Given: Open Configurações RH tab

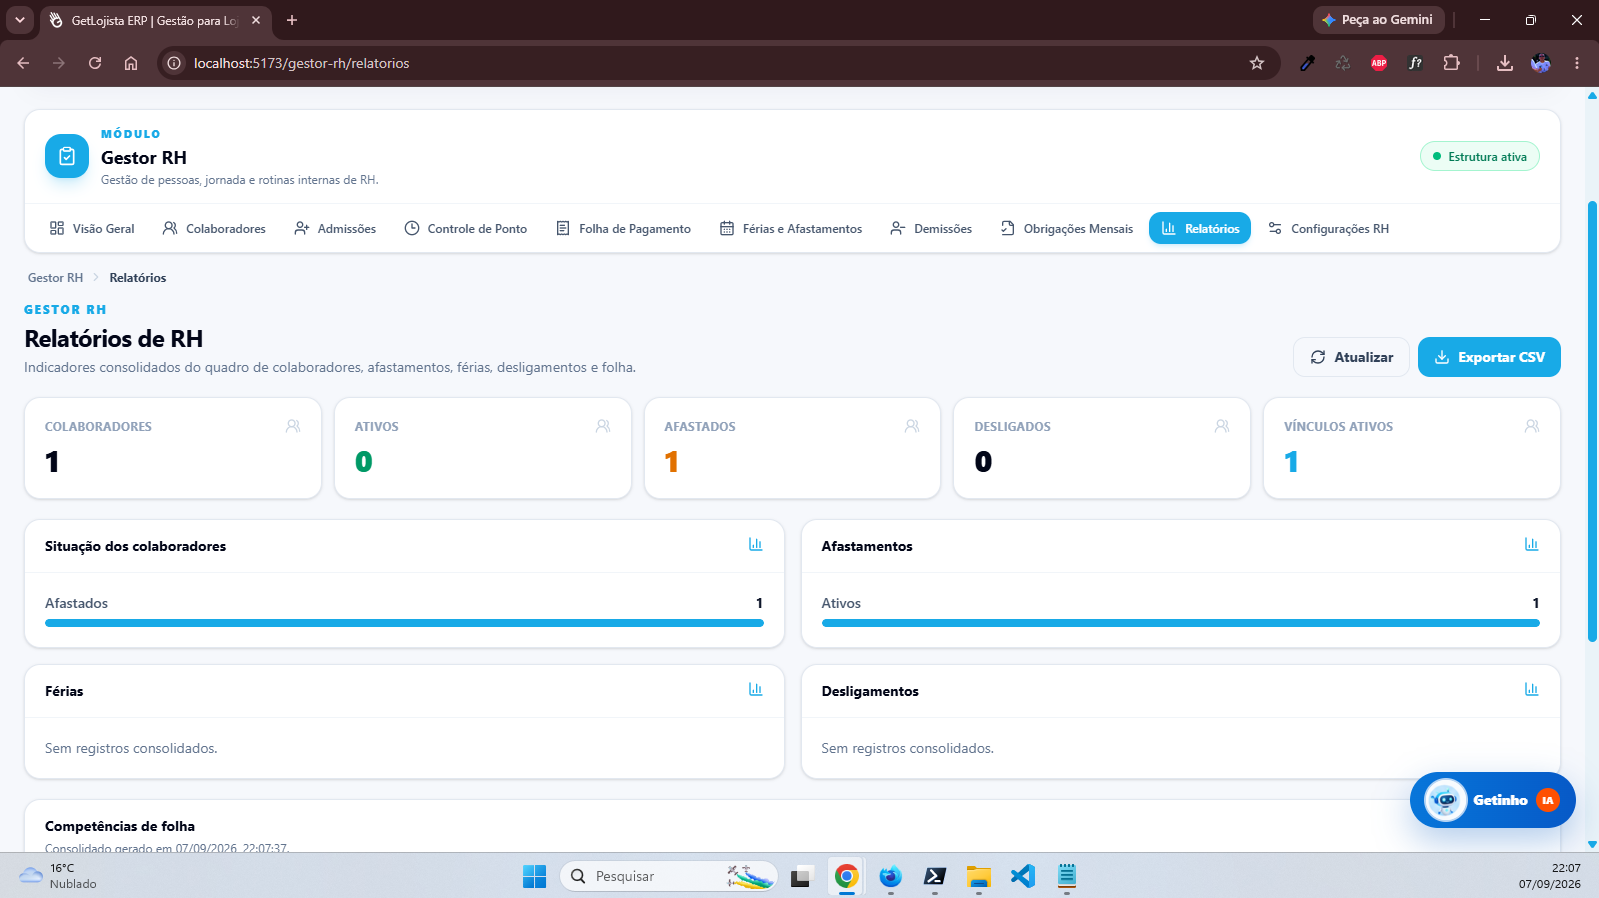Looking at the screenshot, I should tap(1328, 228).
